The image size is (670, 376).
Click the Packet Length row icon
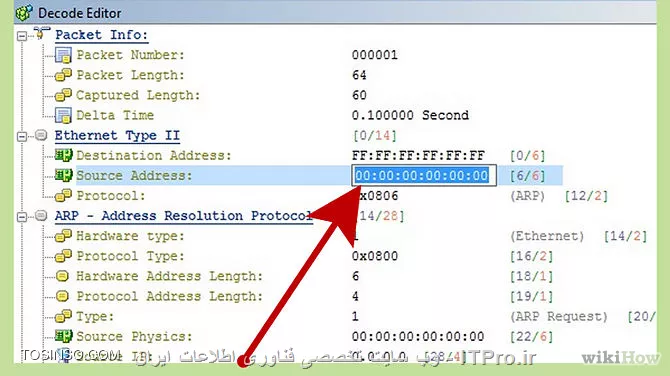[x=63, y=75]
